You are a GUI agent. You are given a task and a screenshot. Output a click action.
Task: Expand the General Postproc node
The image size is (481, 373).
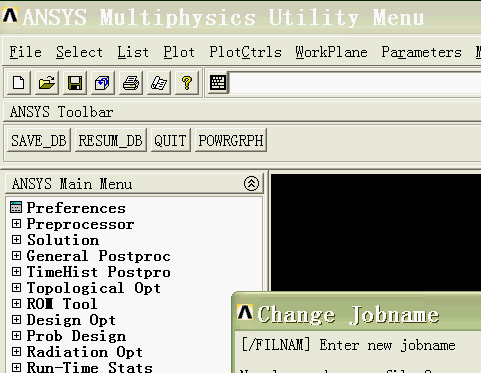pyautogui.click(x=16, y=255)
